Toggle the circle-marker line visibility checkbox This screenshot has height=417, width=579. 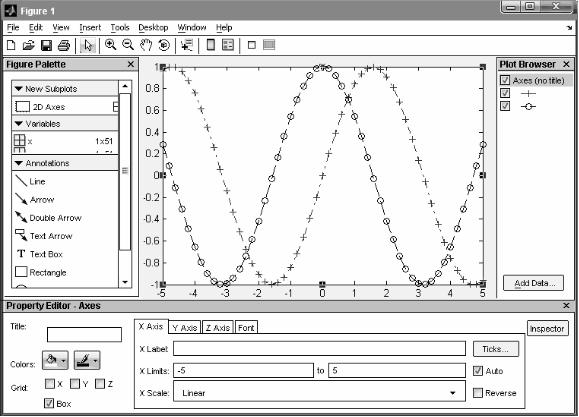[x=505, y=106]
